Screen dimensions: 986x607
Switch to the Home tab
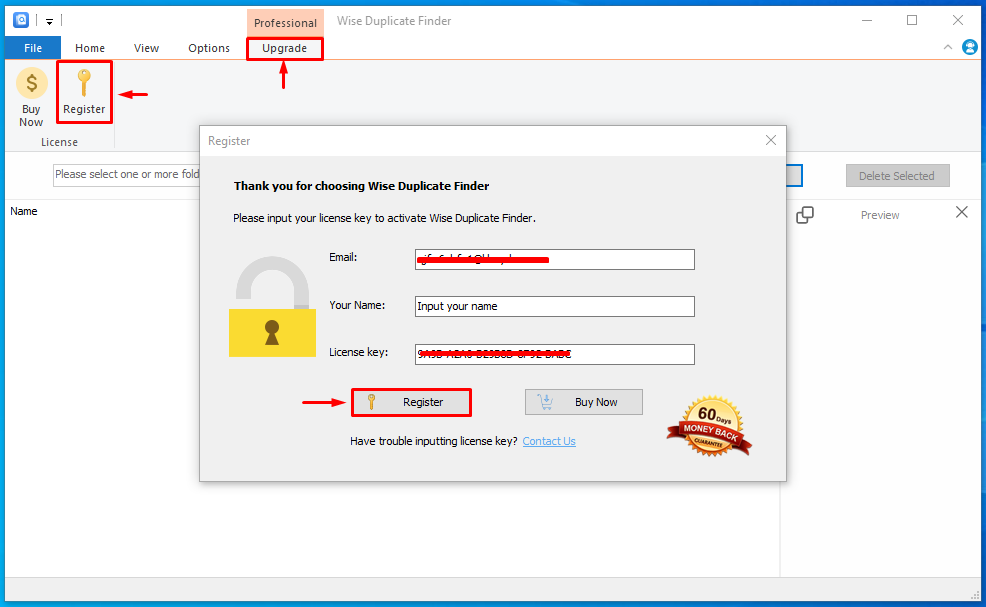[90, 48]
